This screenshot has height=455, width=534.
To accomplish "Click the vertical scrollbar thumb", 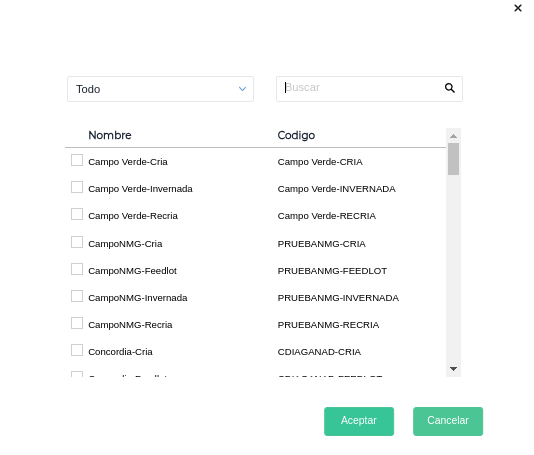I will click(453, 159).
